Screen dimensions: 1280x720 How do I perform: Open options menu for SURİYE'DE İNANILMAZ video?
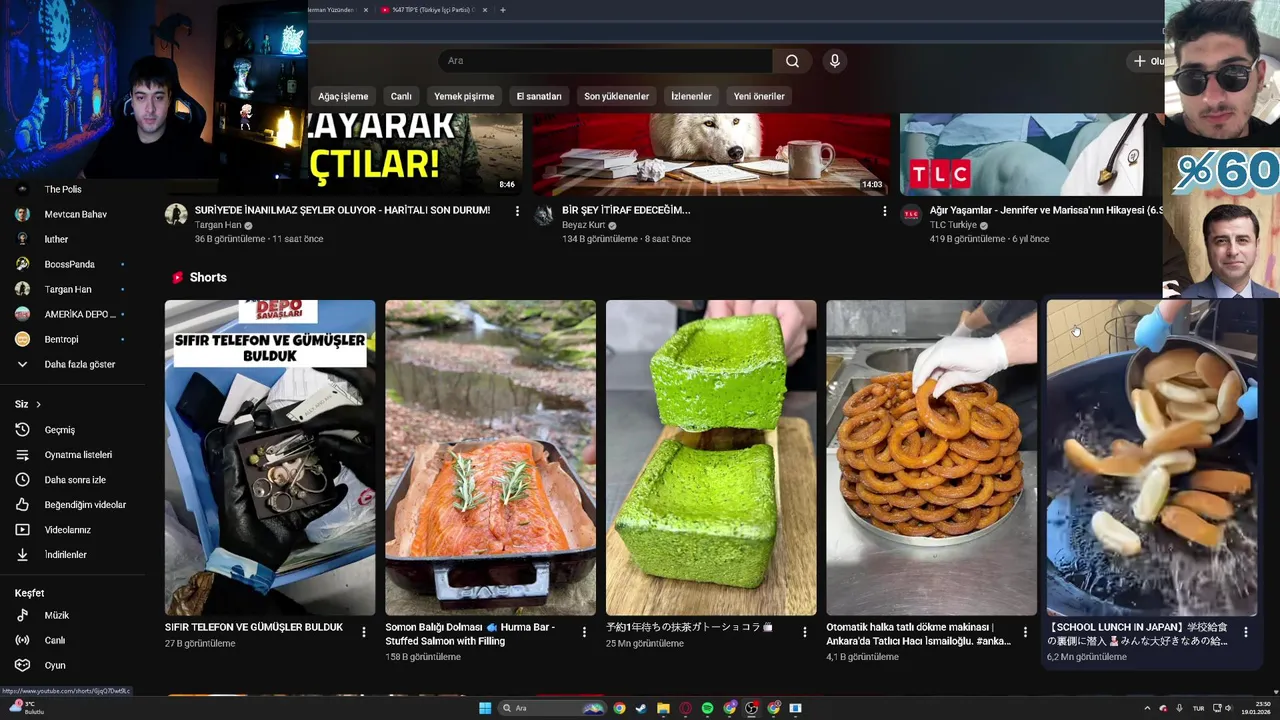coord(517,211)
